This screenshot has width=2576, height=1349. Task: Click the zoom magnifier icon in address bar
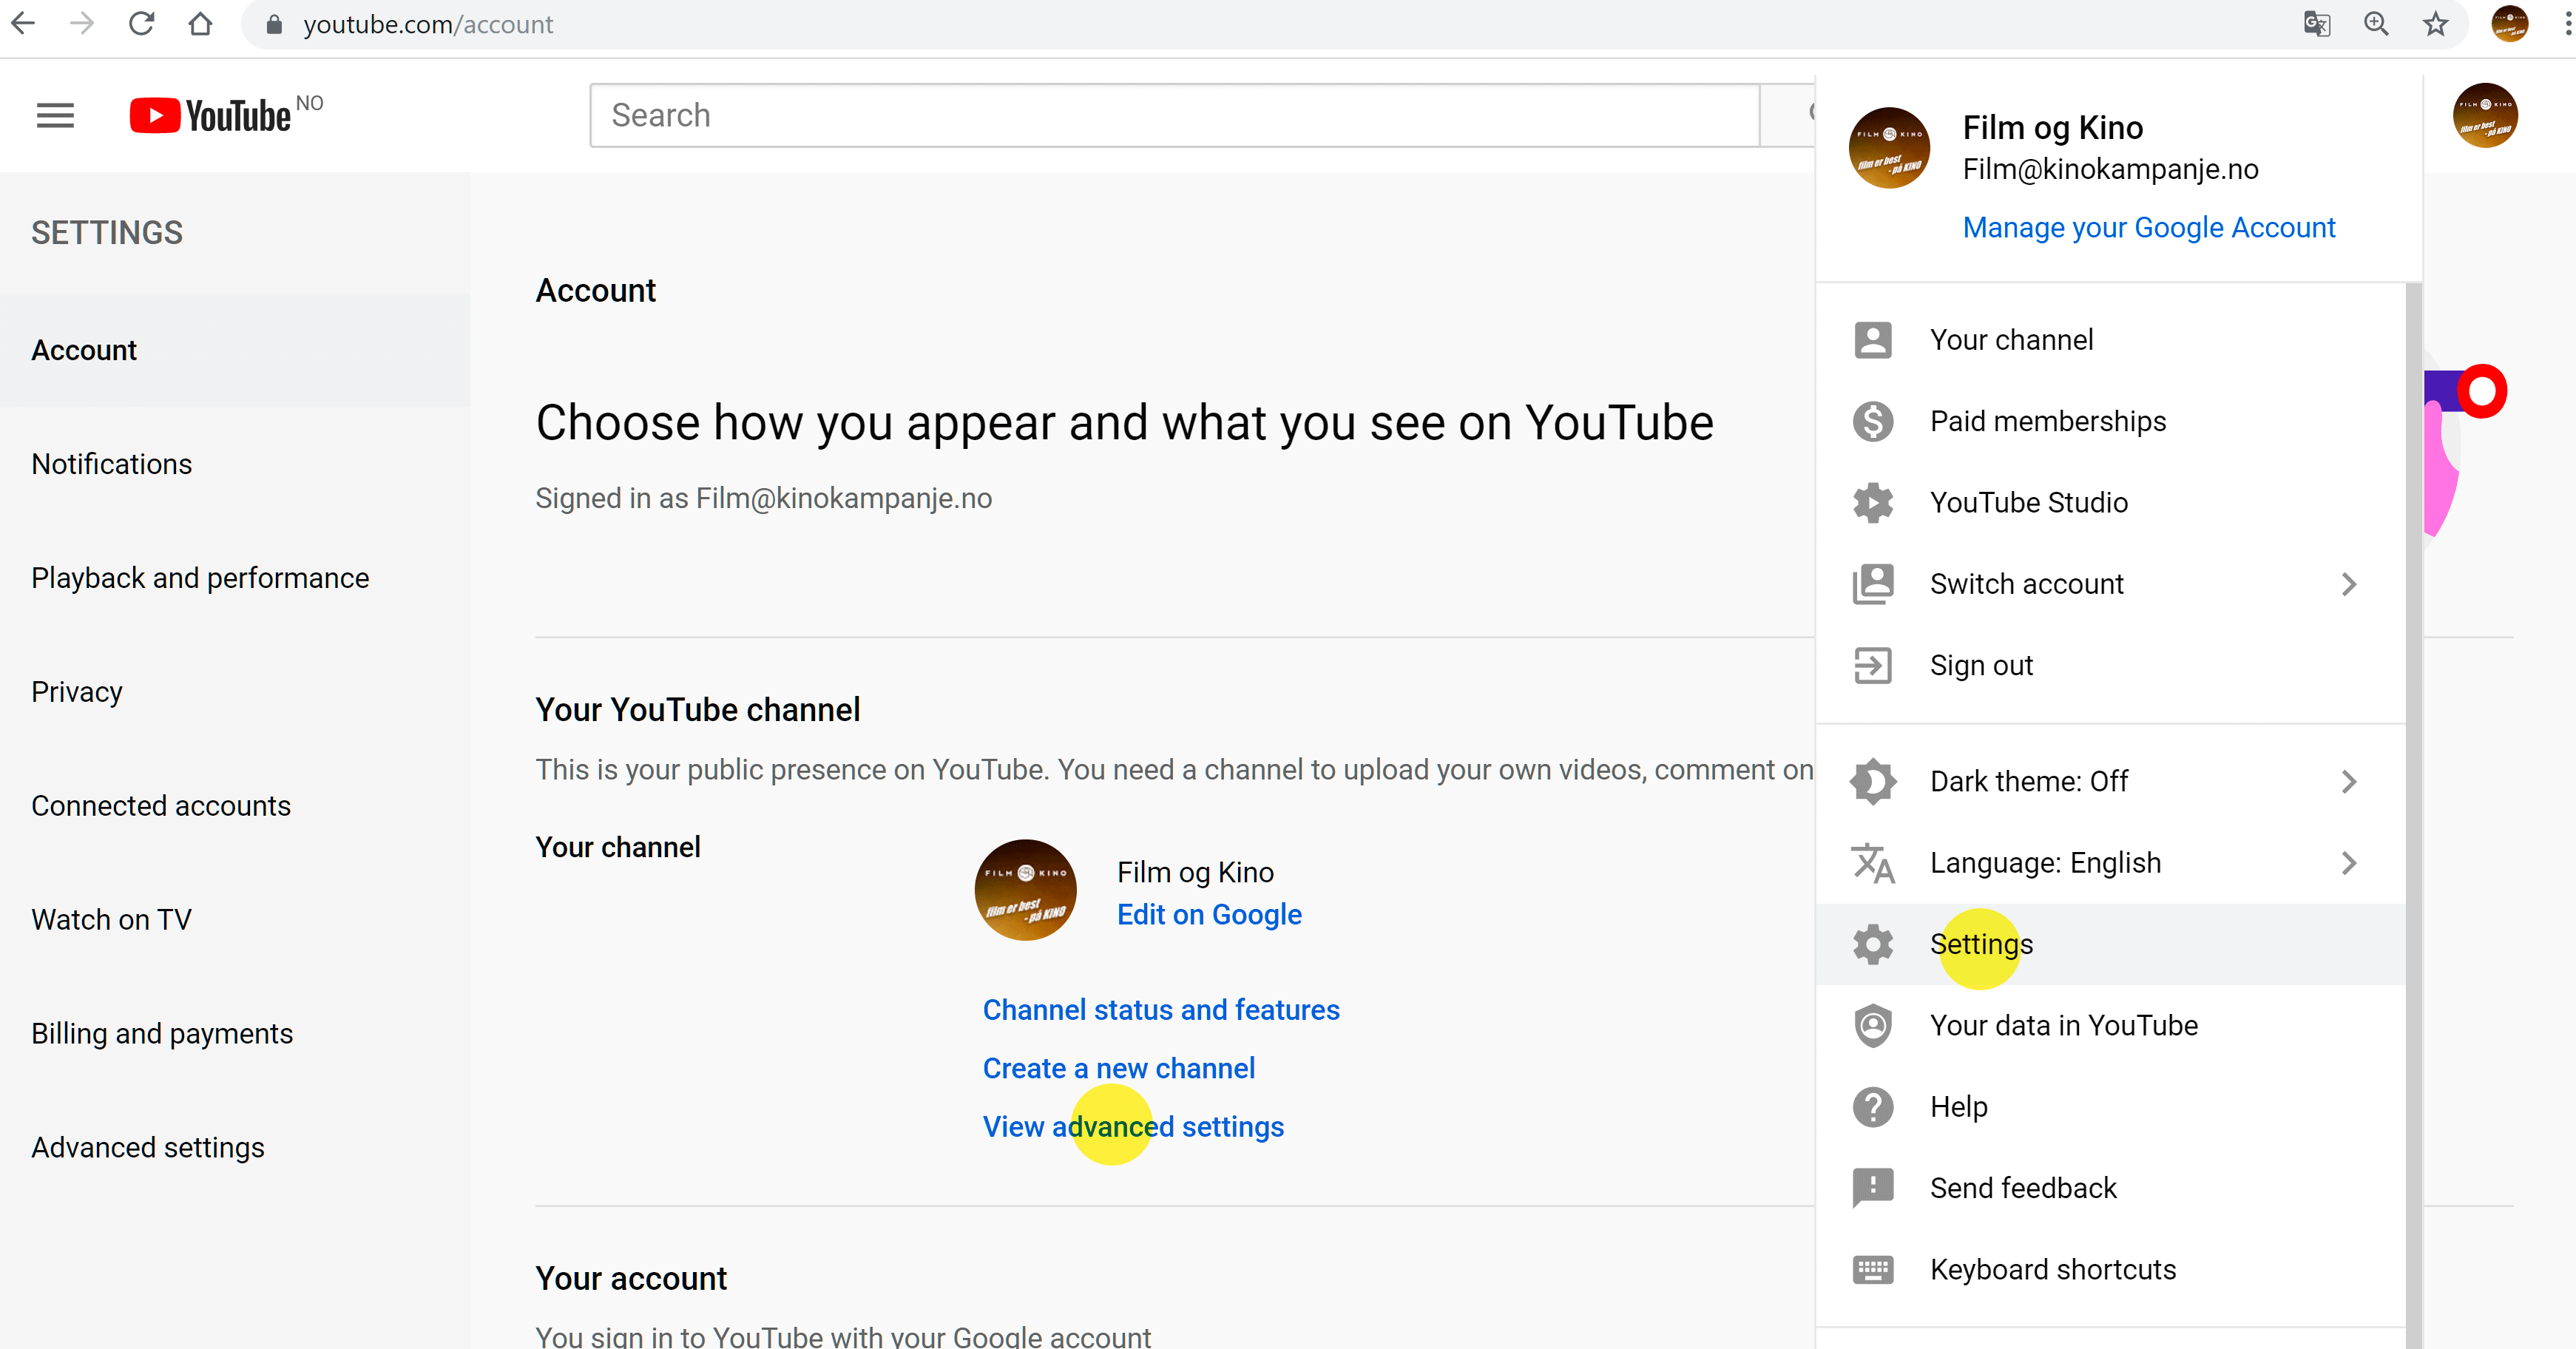[2376, 24]
